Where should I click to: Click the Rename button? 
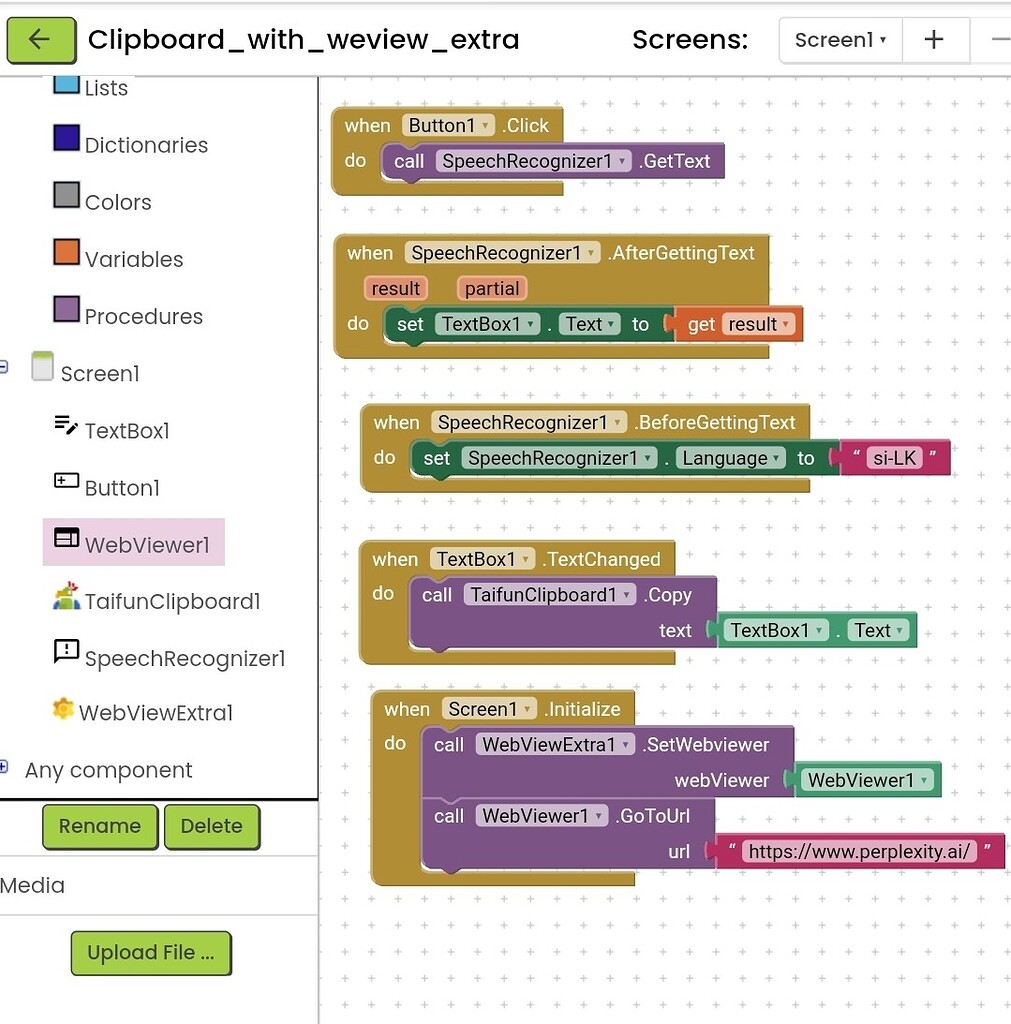coord(99,826)
